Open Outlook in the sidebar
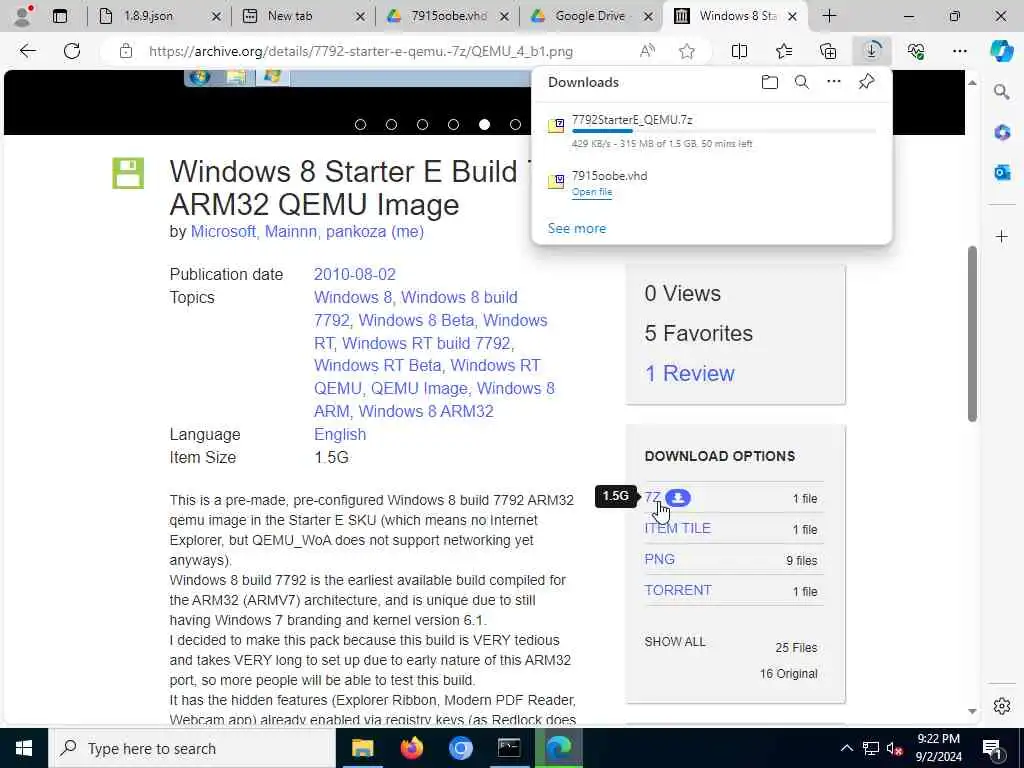 (x=1002, y=172)
